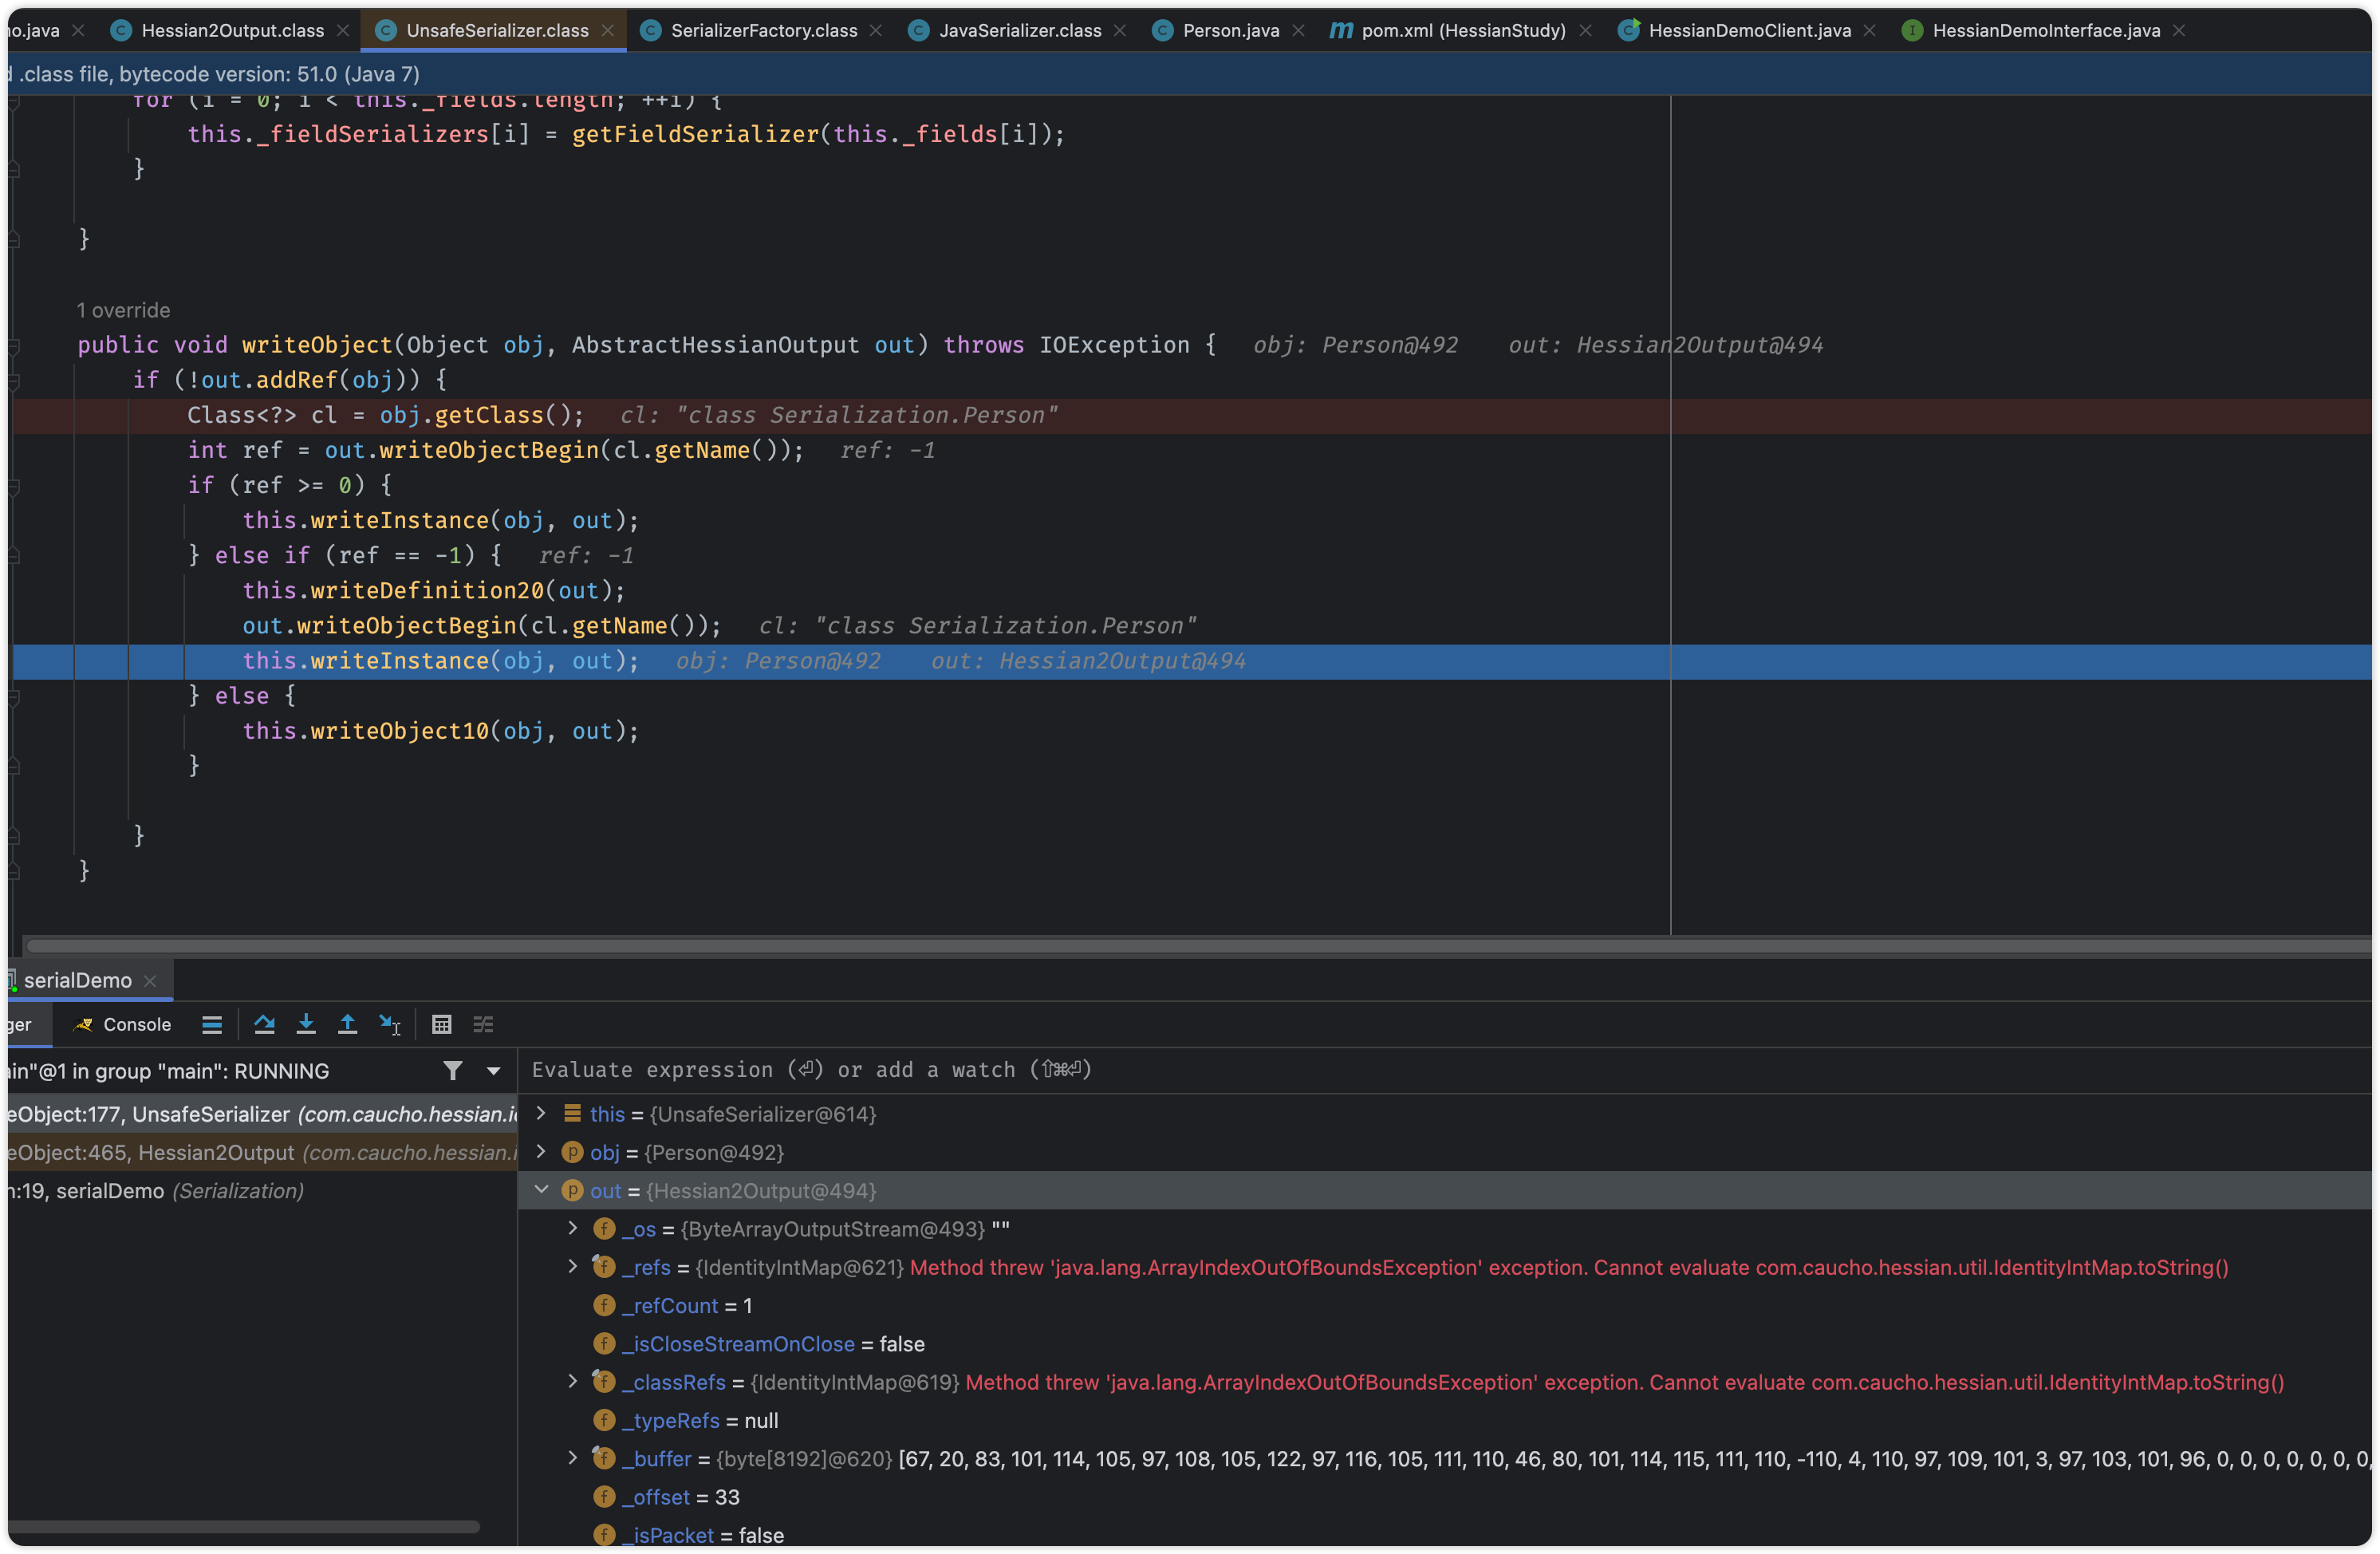Select the _refCount = 1 field row

tap(1445, 1305)
